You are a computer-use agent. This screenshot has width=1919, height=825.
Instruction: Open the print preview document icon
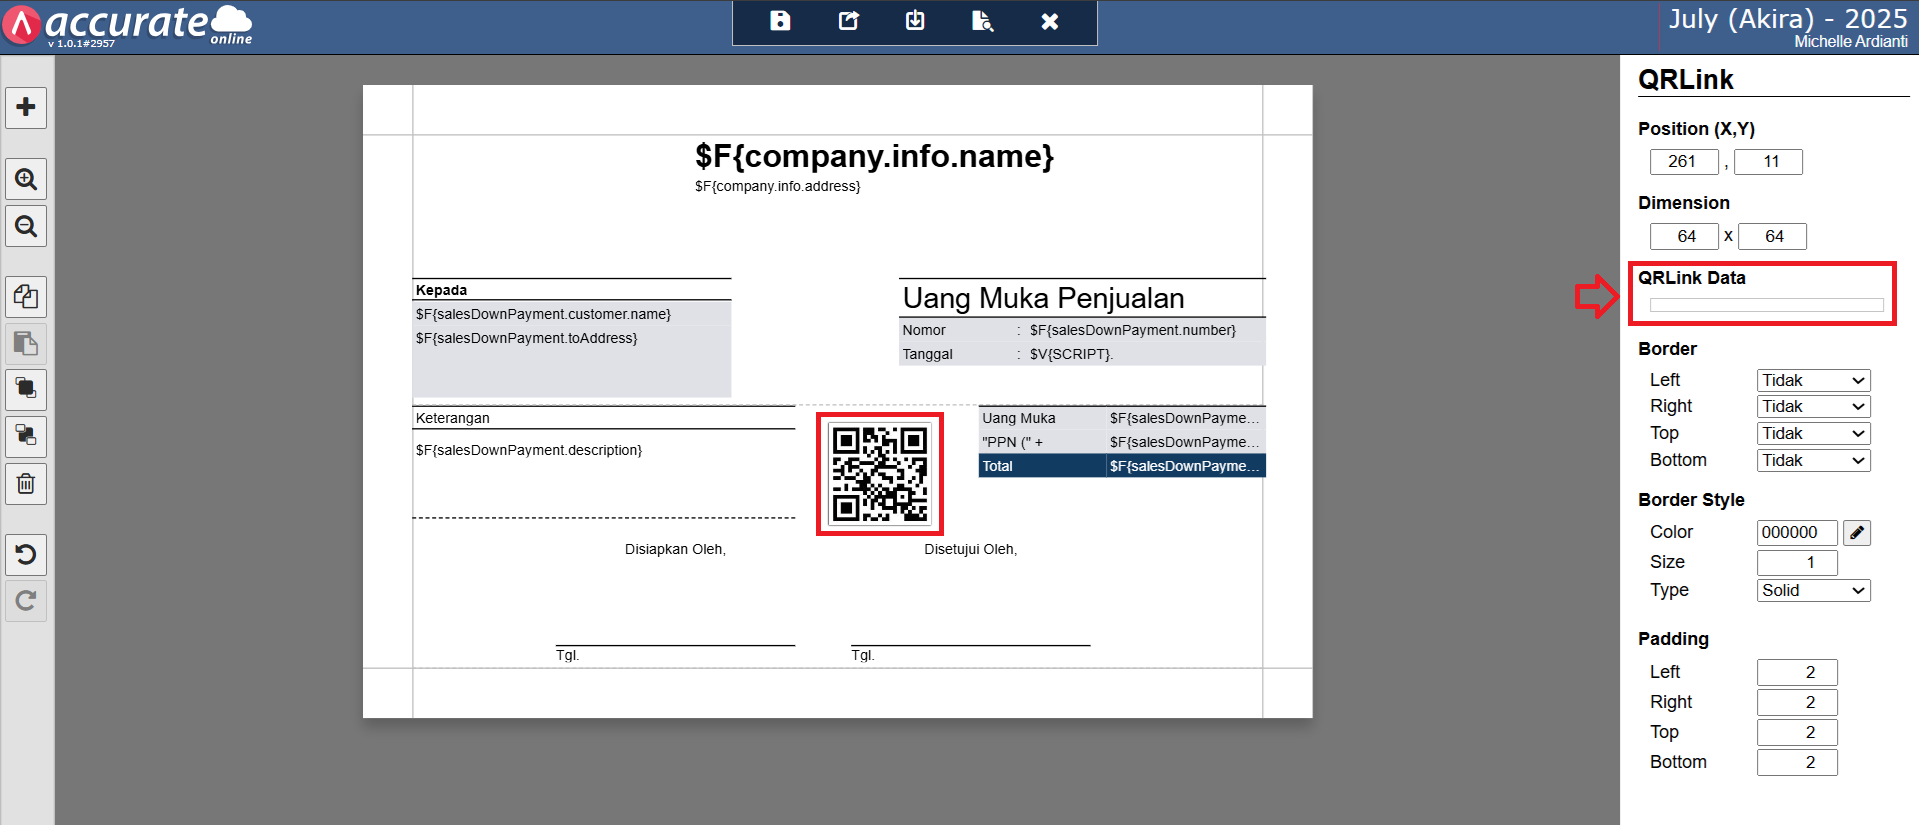pos(982,21)
